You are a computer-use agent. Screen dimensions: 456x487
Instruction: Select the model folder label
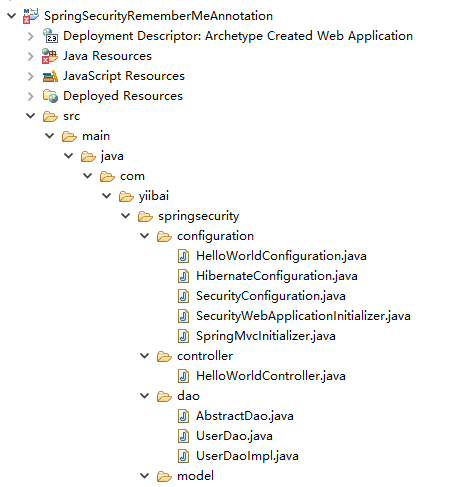[195, 476]
